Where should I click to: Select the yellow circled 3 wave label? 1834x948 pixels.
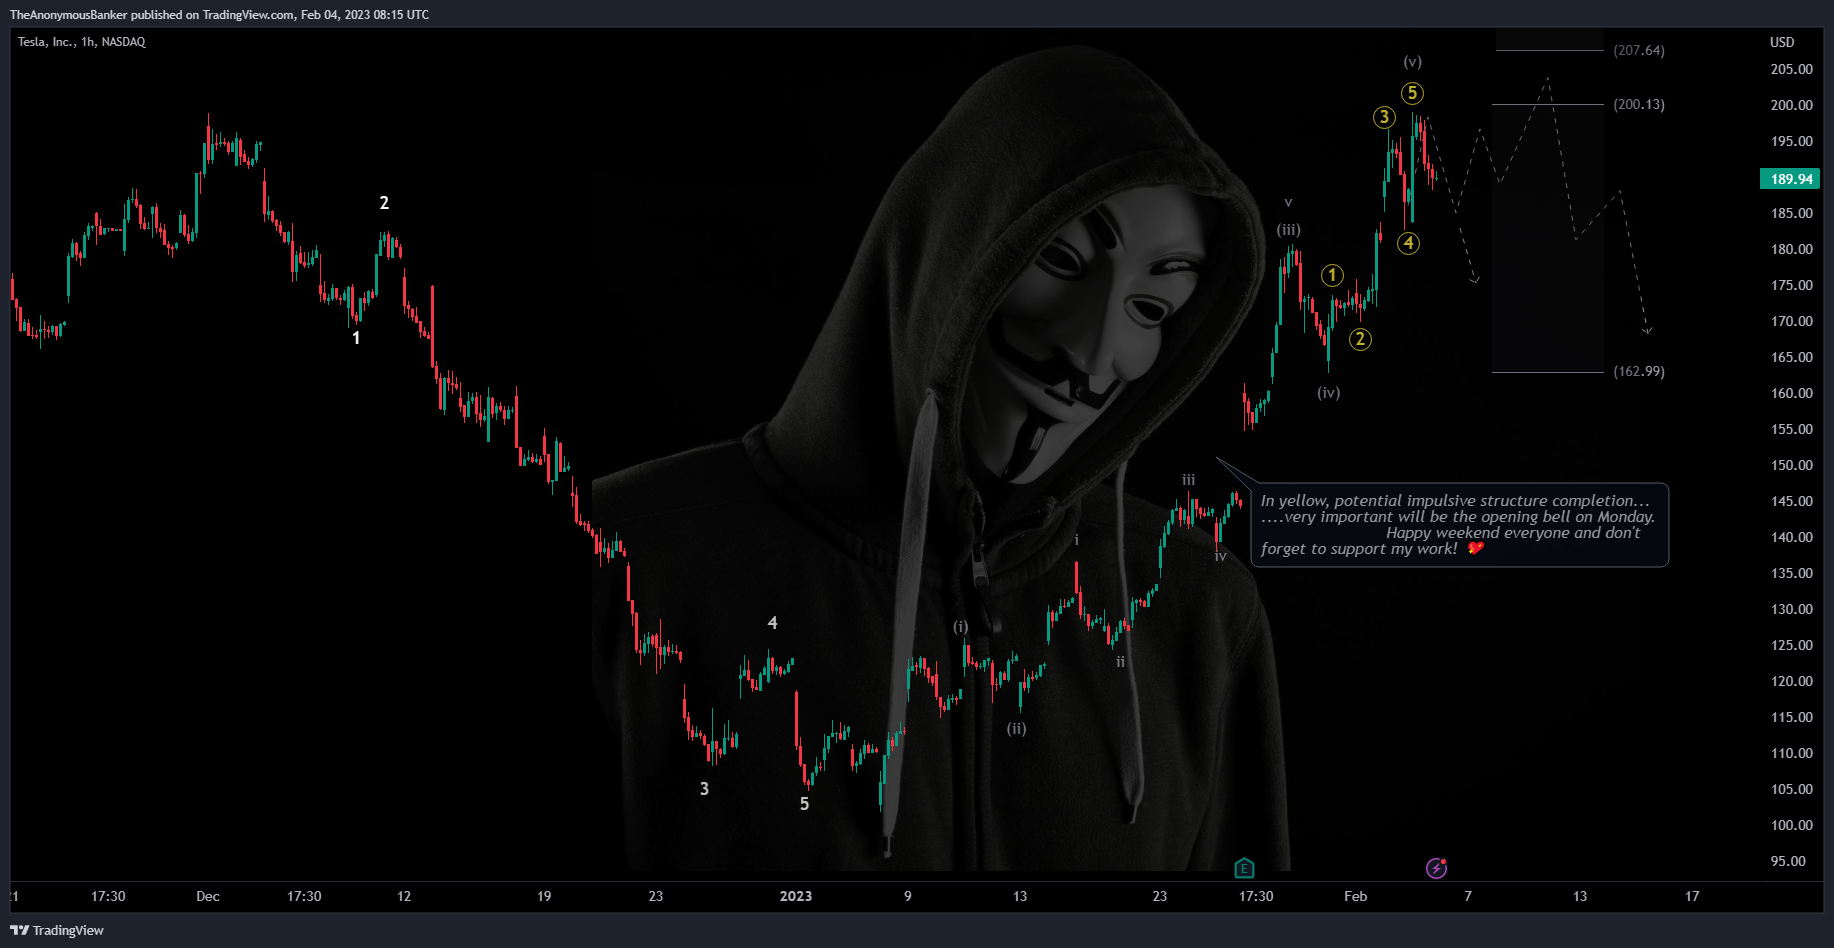tap(1384, 117)
